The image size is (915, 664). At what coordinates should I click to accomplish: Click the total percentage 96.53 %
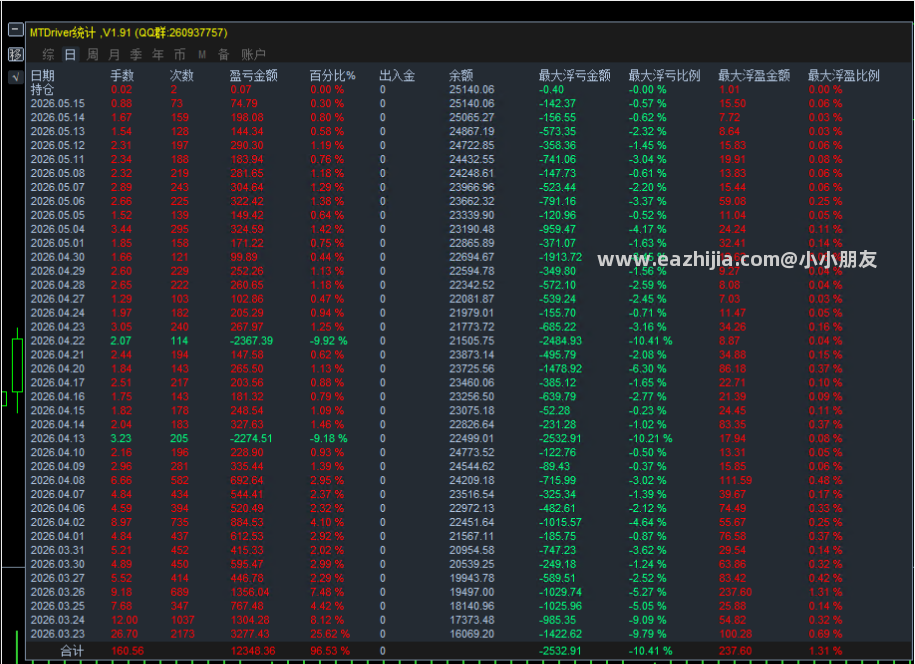(330, 651)
